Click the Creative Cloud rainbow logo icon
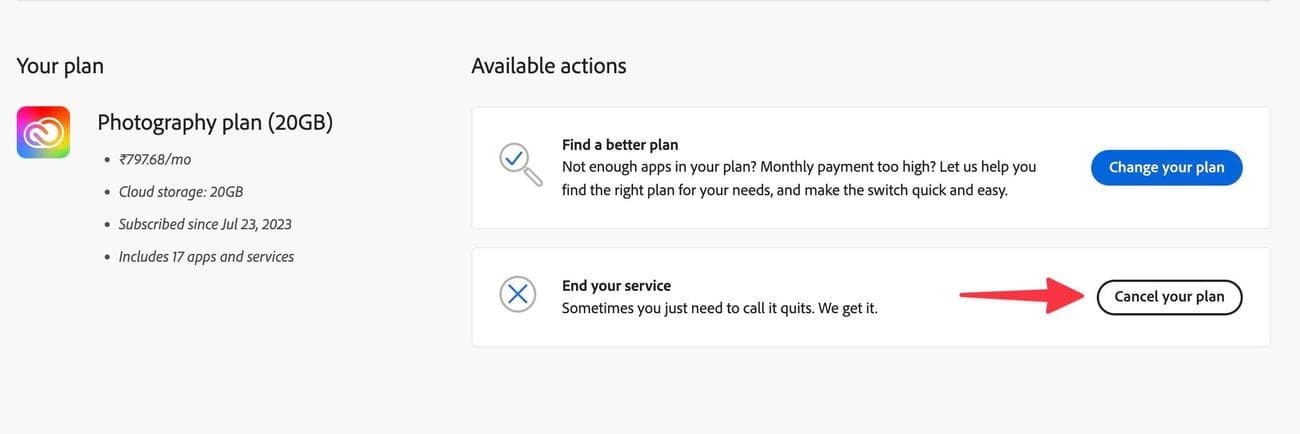The height and width of the screenshot is (434, 1300). [x=43, y=132]
